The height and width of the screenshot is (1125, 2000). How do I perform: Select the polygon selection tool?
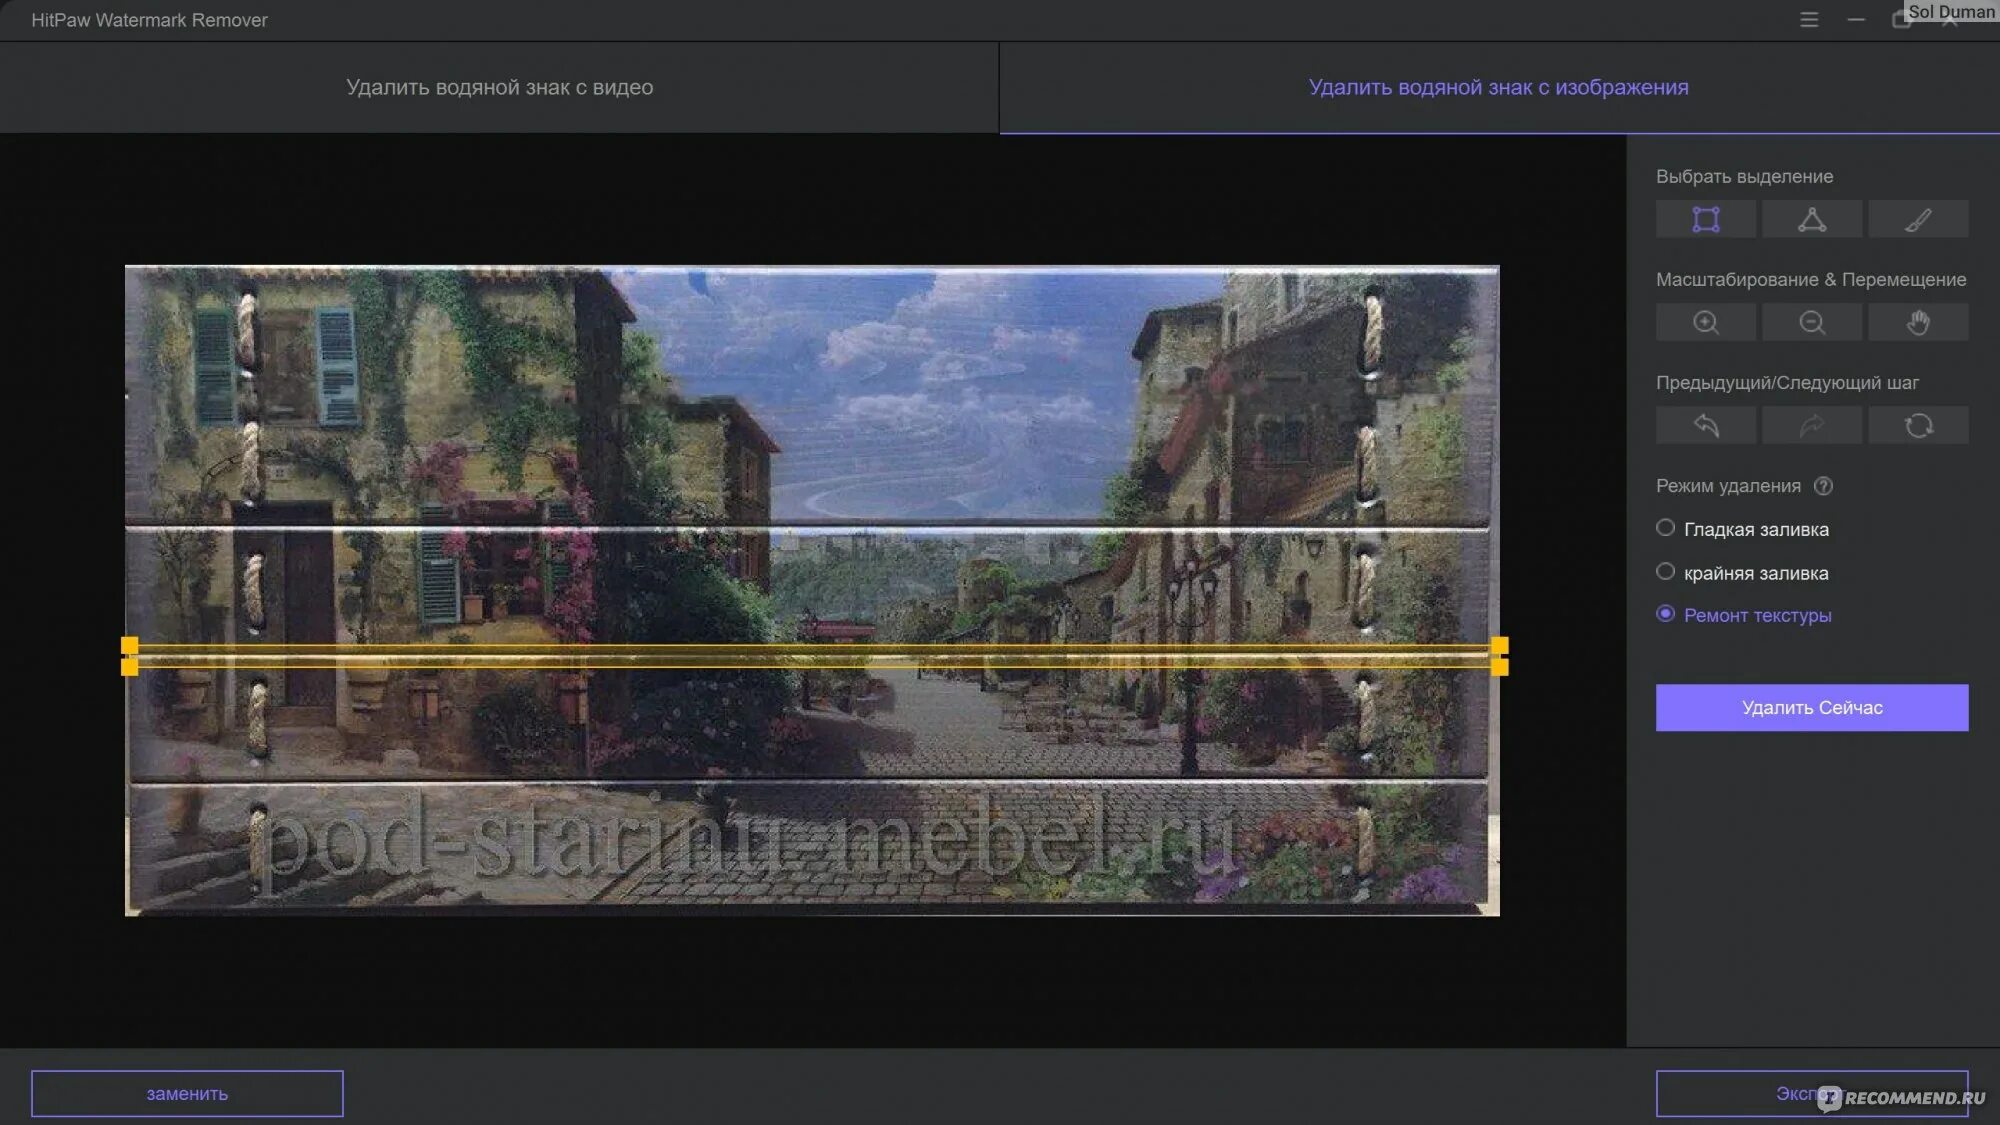[x=1811, y=219]
